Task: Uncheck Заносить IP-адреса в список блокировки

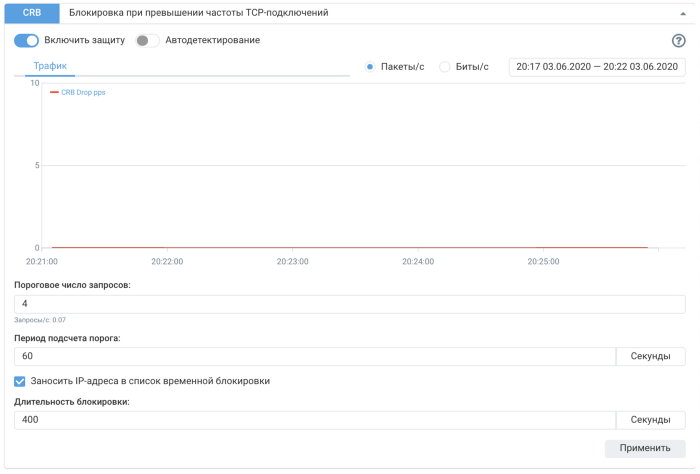Action: pyautogui.click(x=21, y=381)
